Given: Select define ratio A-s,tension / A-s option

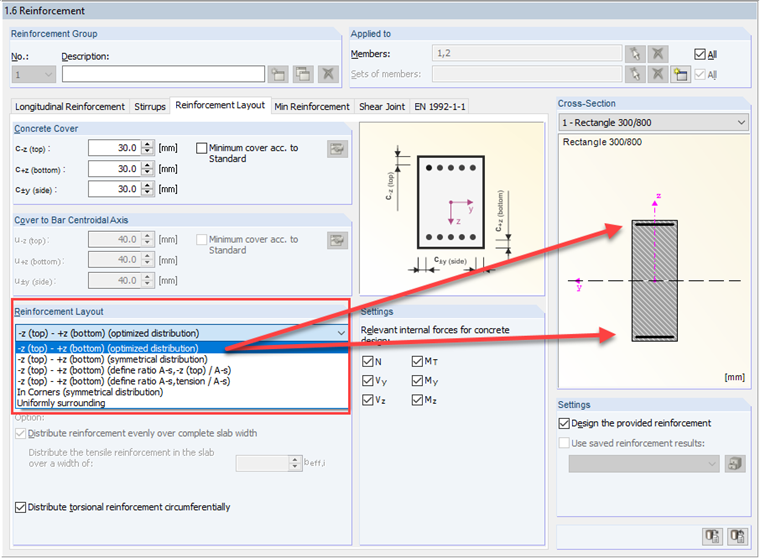Looking at the screenshot, I should tap(182, 381).
